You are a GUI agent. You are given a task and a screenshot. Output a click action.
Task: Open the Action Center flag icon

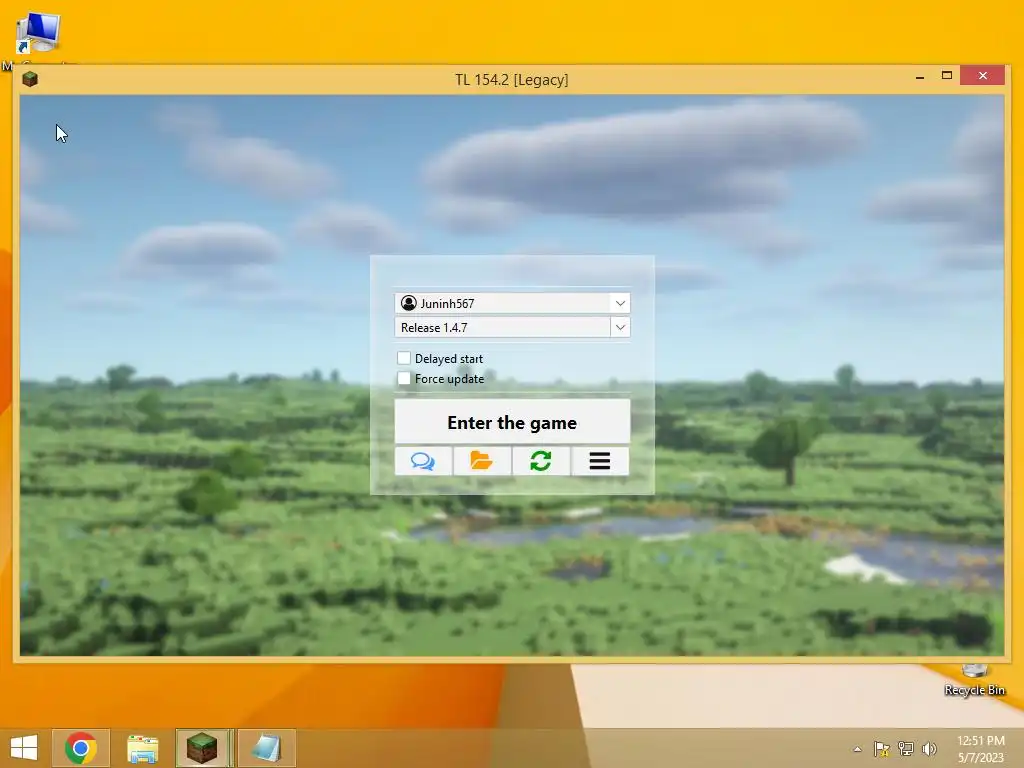(881, 748)
